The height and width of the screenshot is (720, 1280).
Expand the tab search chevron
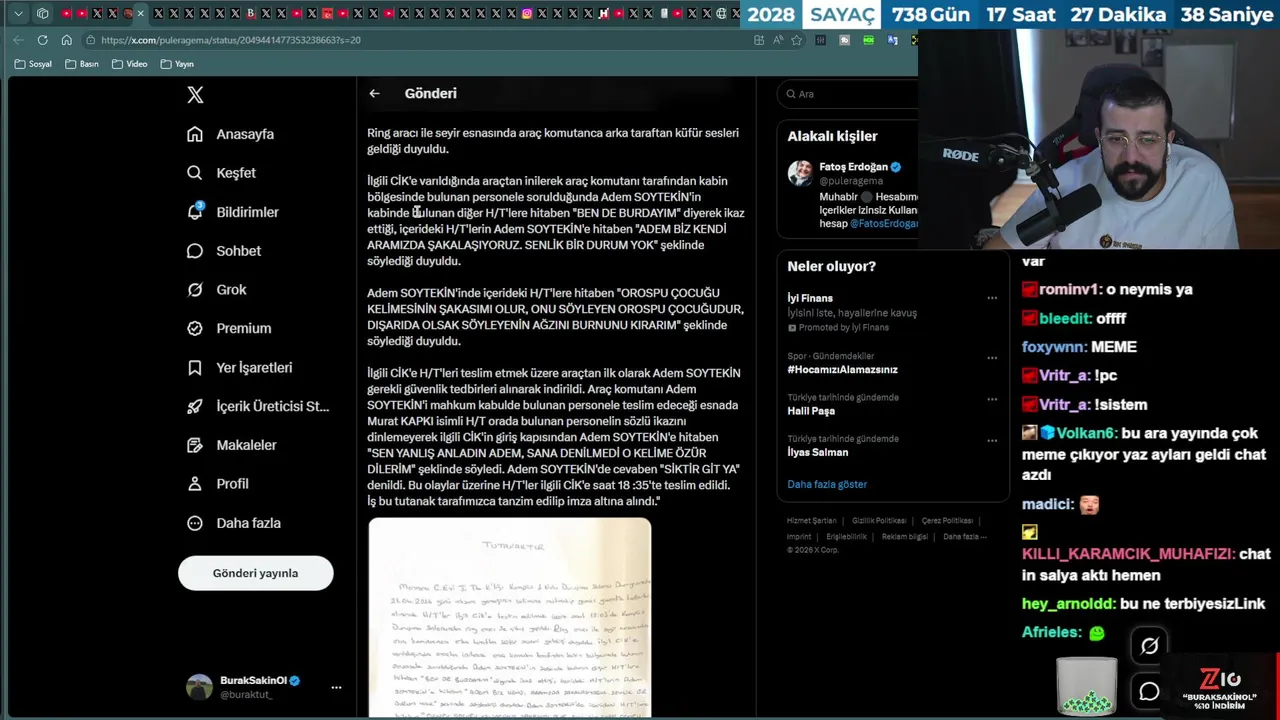point(18,14)
